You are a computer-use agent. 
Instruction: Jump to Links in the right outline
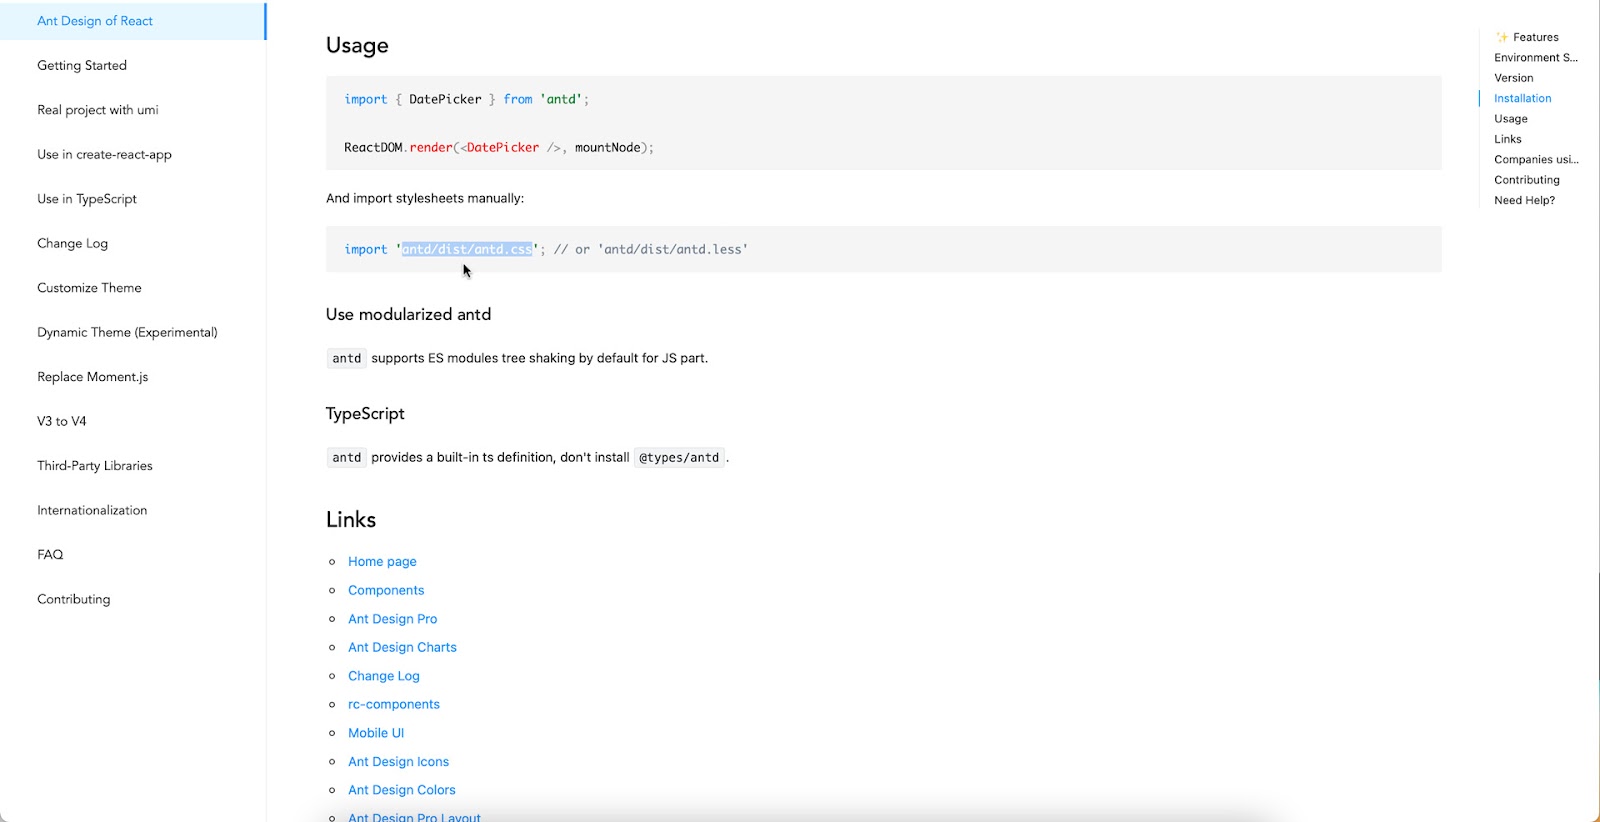point(1508,140)
